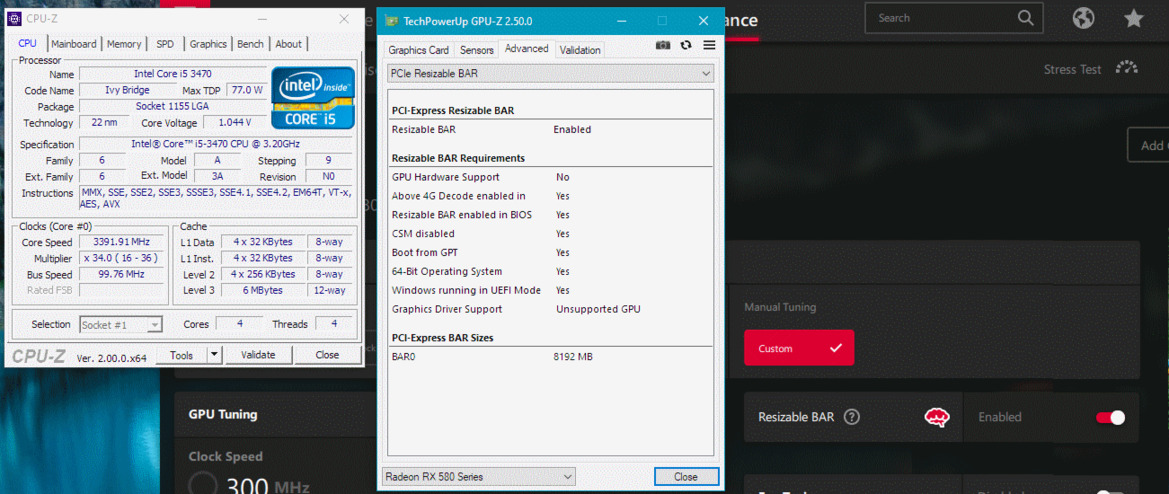Click CPU Name field Intel Core i5 3470
Viewport: 1169px width, 494px height.
coord(172,74)
